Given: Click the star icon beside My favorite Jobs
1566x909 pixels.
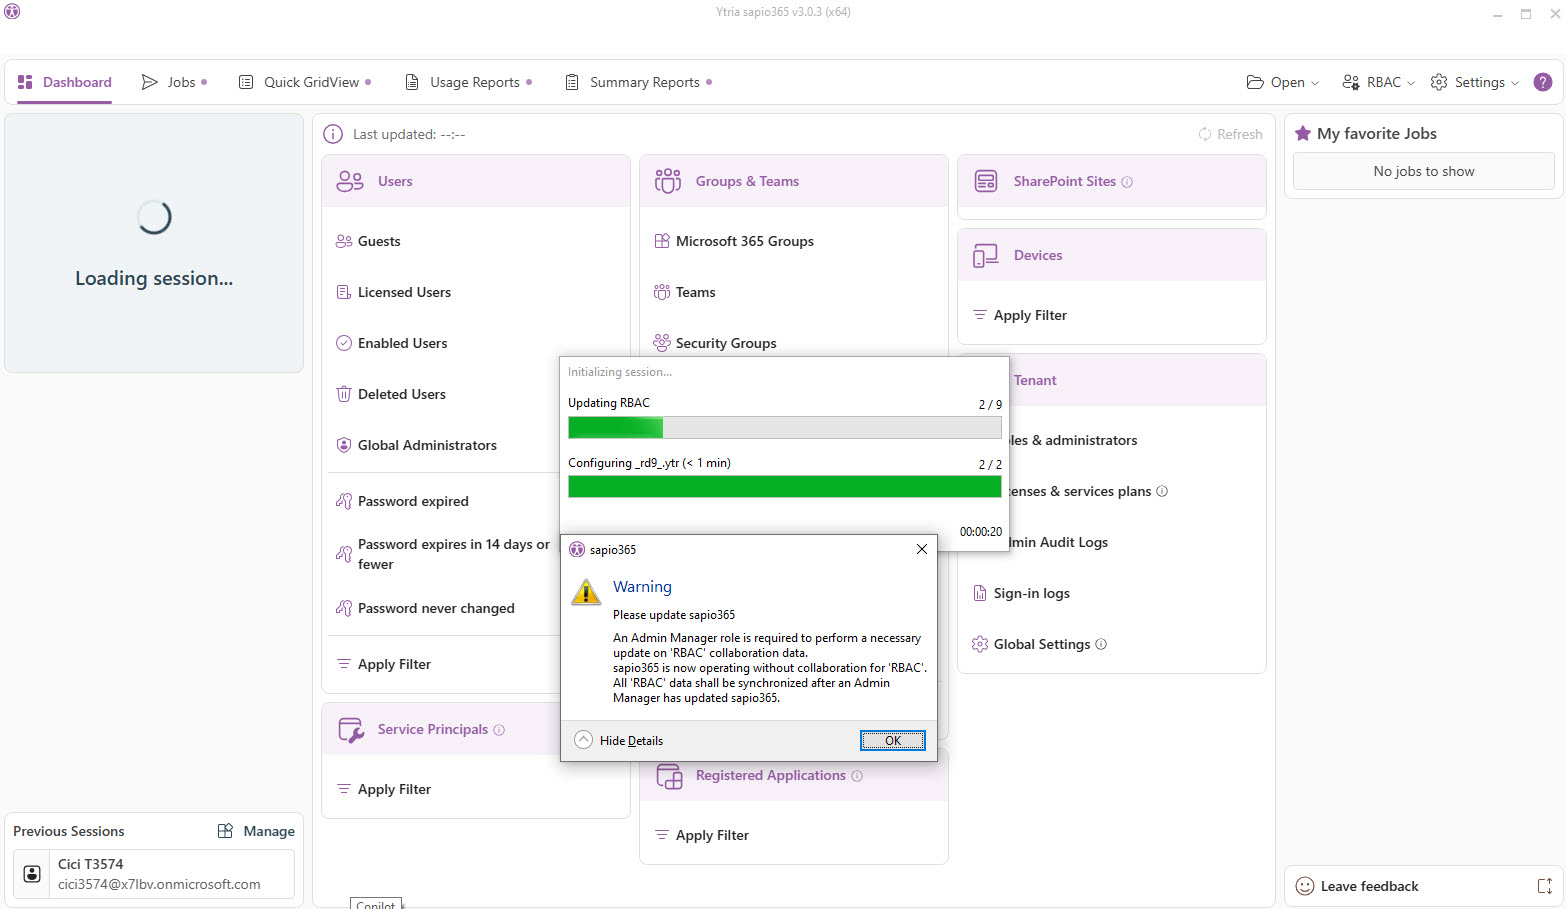Looking at the screenshot, I should tap(1303, 133).
